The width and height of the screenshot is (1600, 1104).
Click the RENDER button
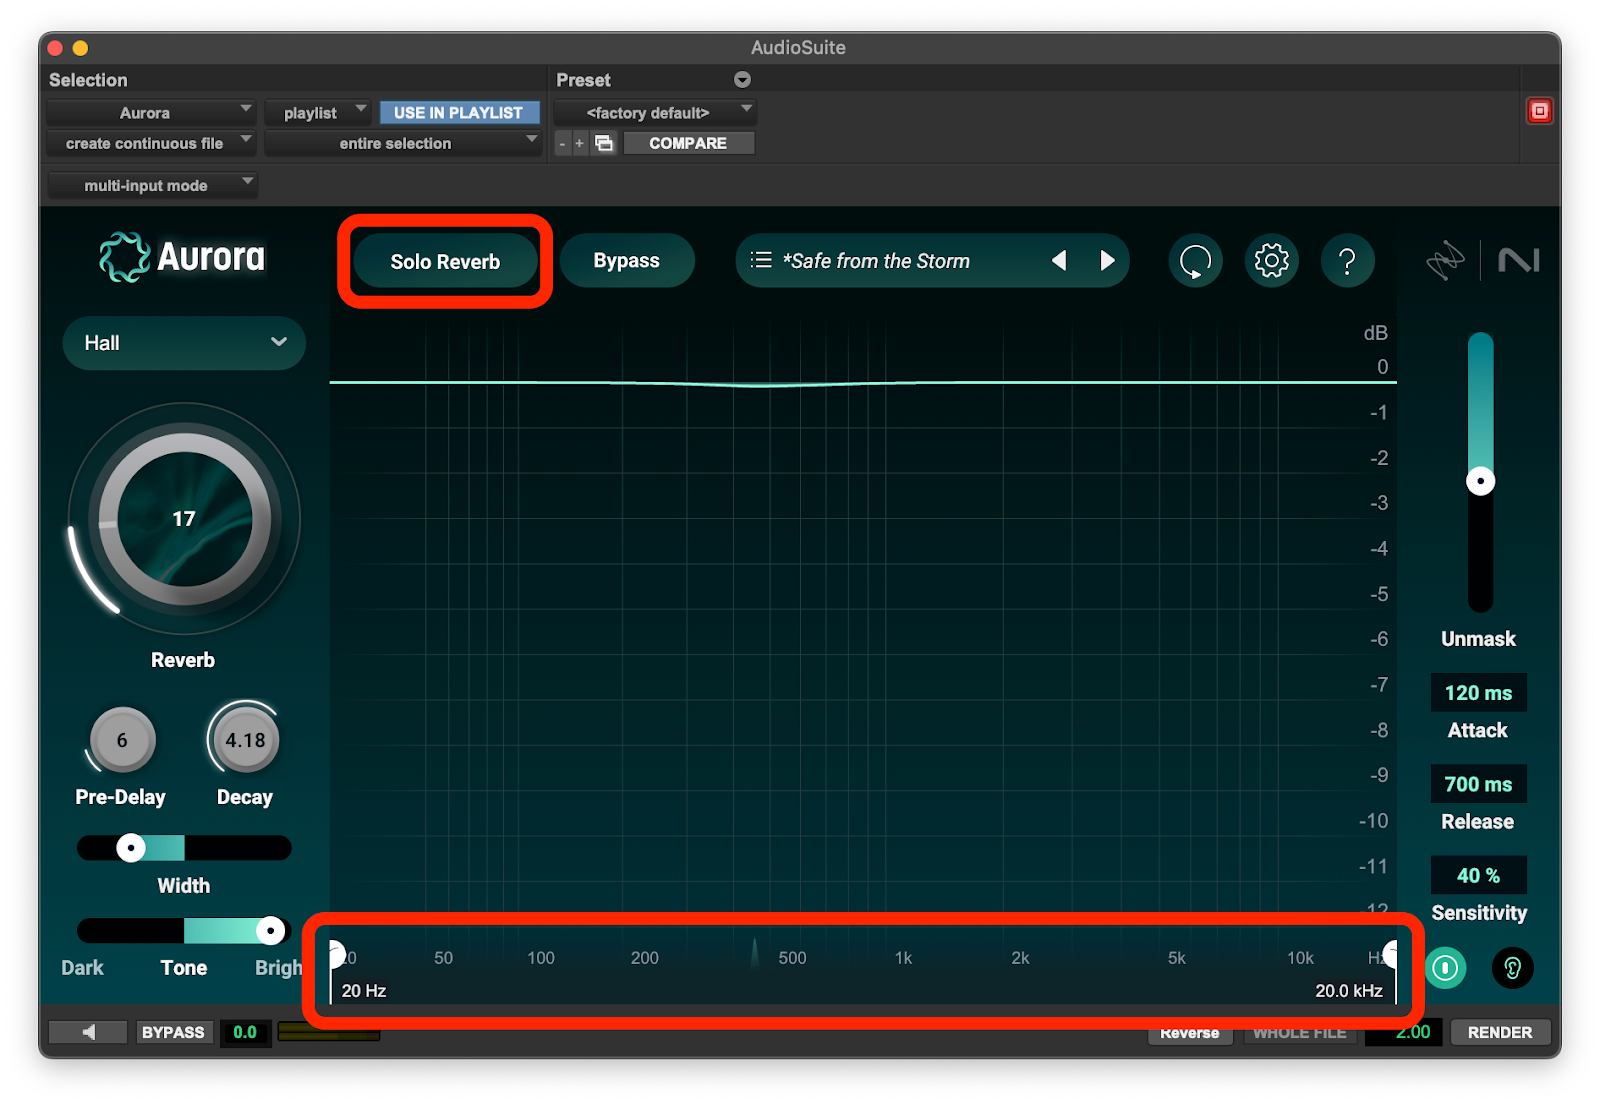pos(1500,1032)
